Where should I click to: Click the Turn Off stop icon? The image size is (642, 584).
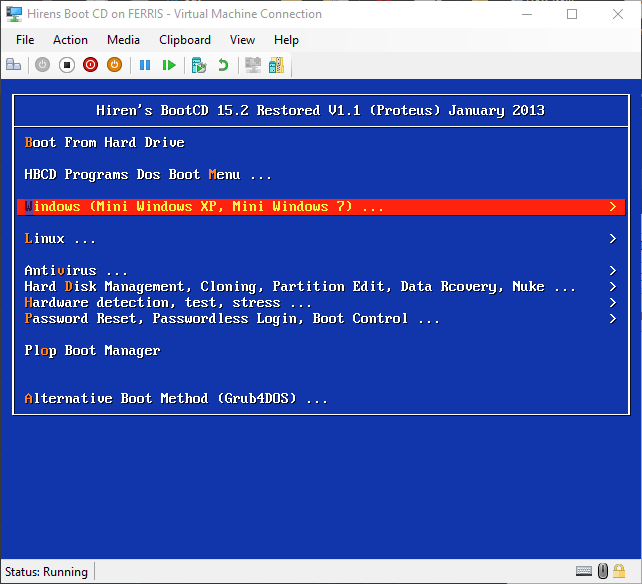click(67, 65)
